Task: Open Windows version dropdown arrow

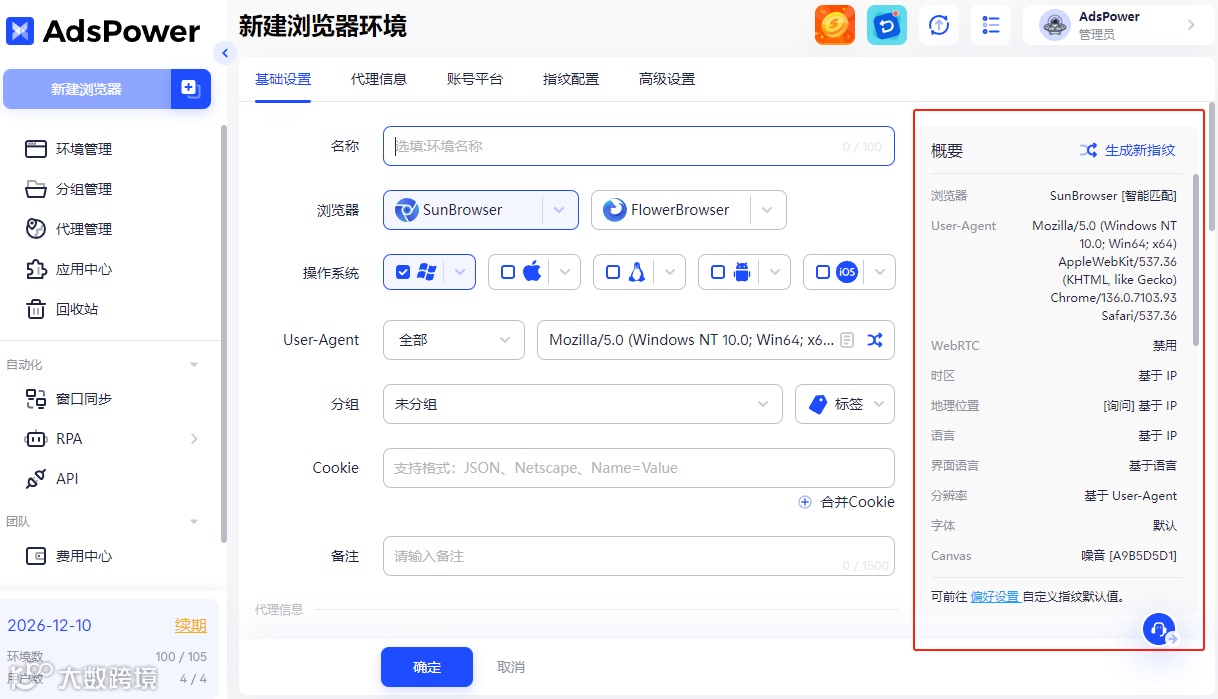Action: [460, 272]
